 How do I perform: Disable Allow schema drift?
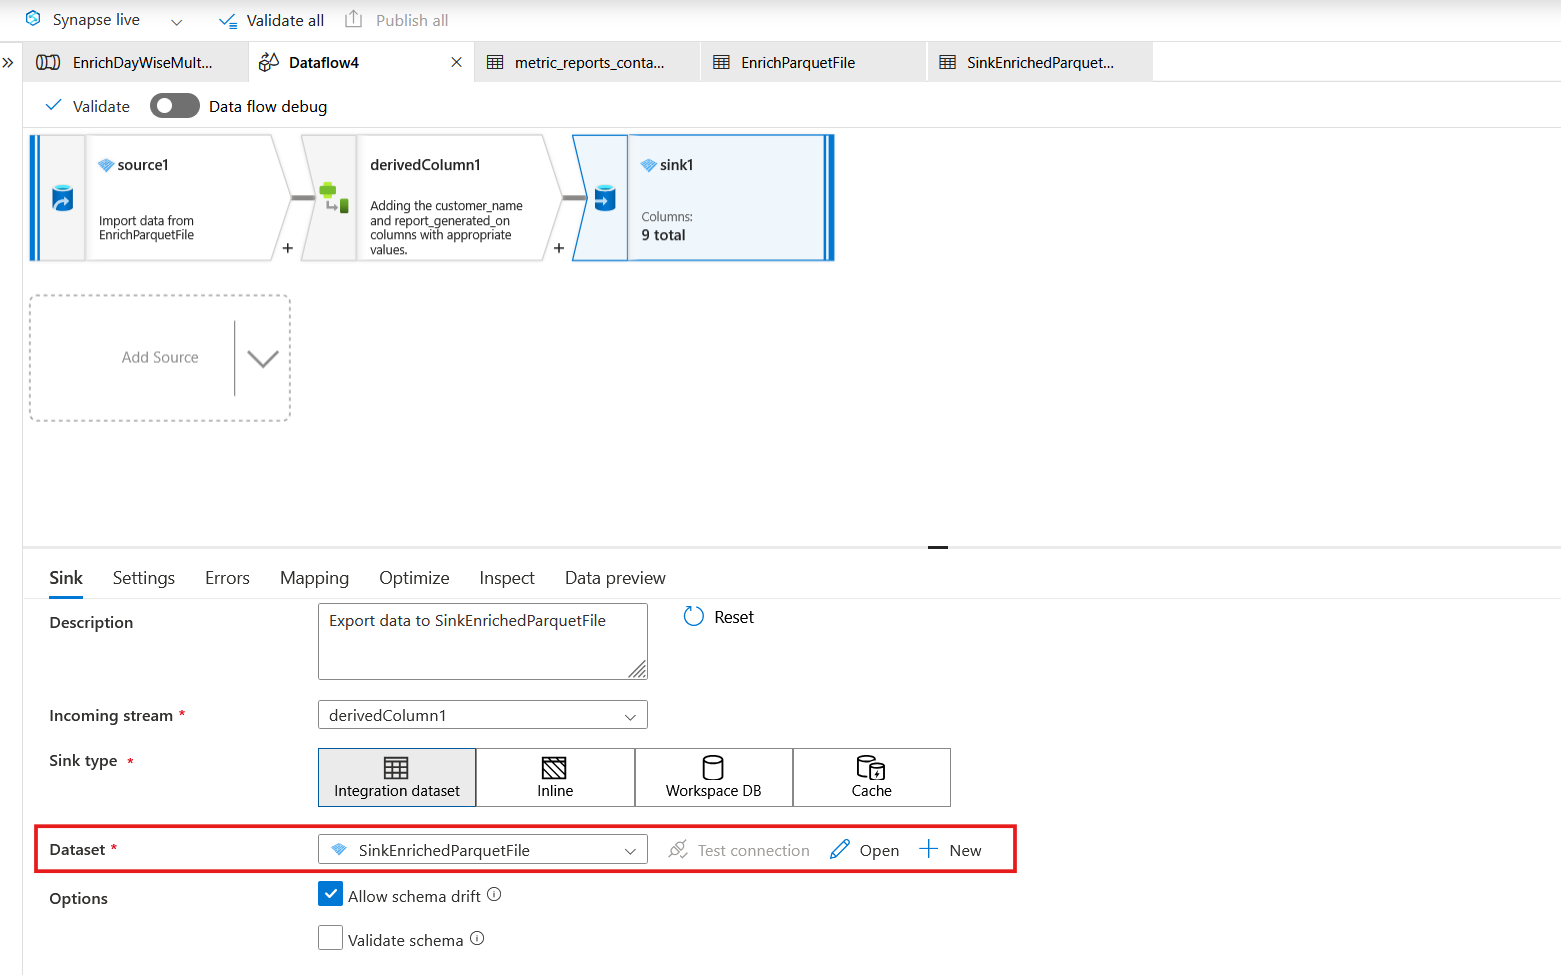[330, 893]
